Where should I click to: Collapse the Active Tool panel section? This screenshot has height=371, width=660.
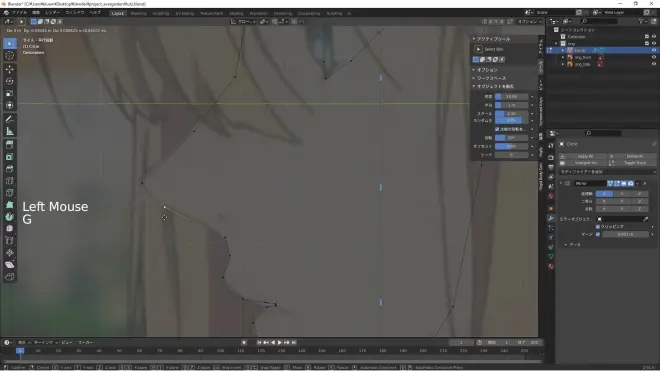(x=474, y=39)
